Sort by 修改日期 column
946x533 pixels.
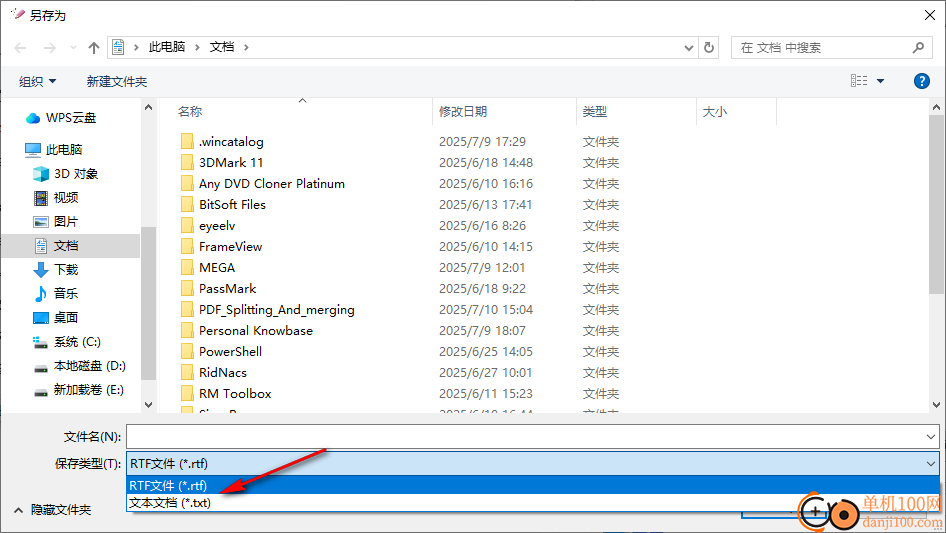coord(463,112)
